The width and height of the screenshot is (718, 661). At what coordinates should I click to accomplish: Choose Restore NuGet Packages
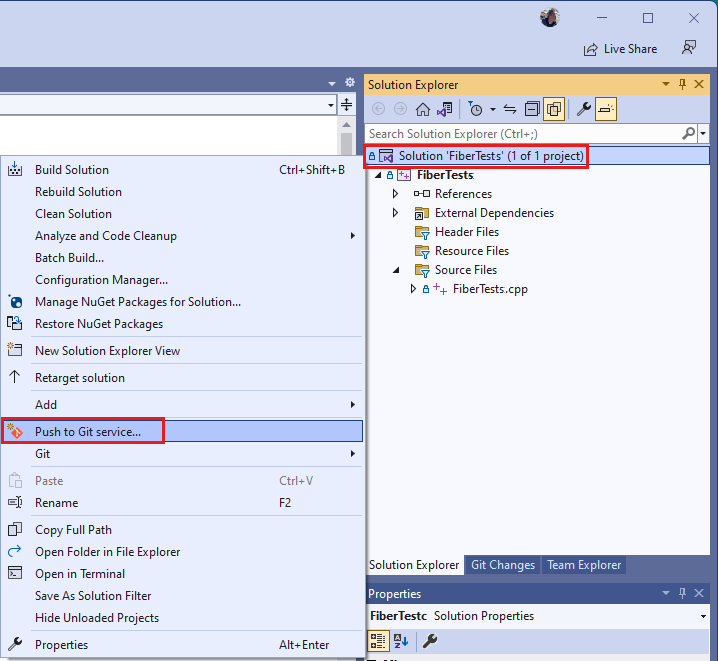tap(182, 324)
